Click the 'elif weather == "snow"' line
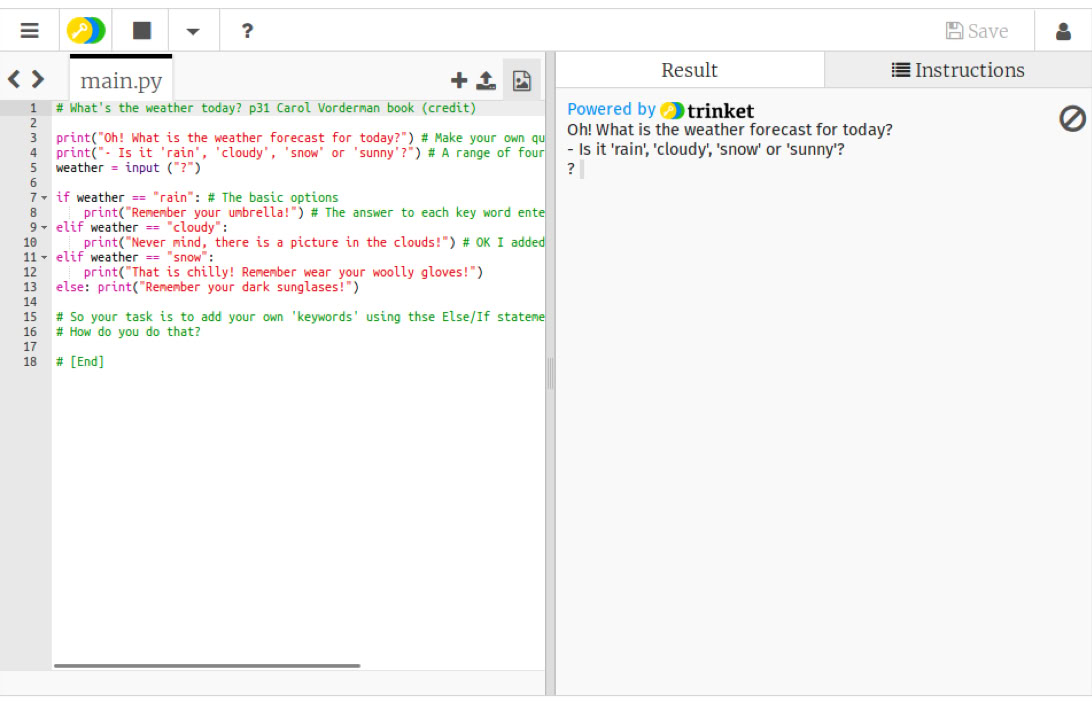 [134, 258]
